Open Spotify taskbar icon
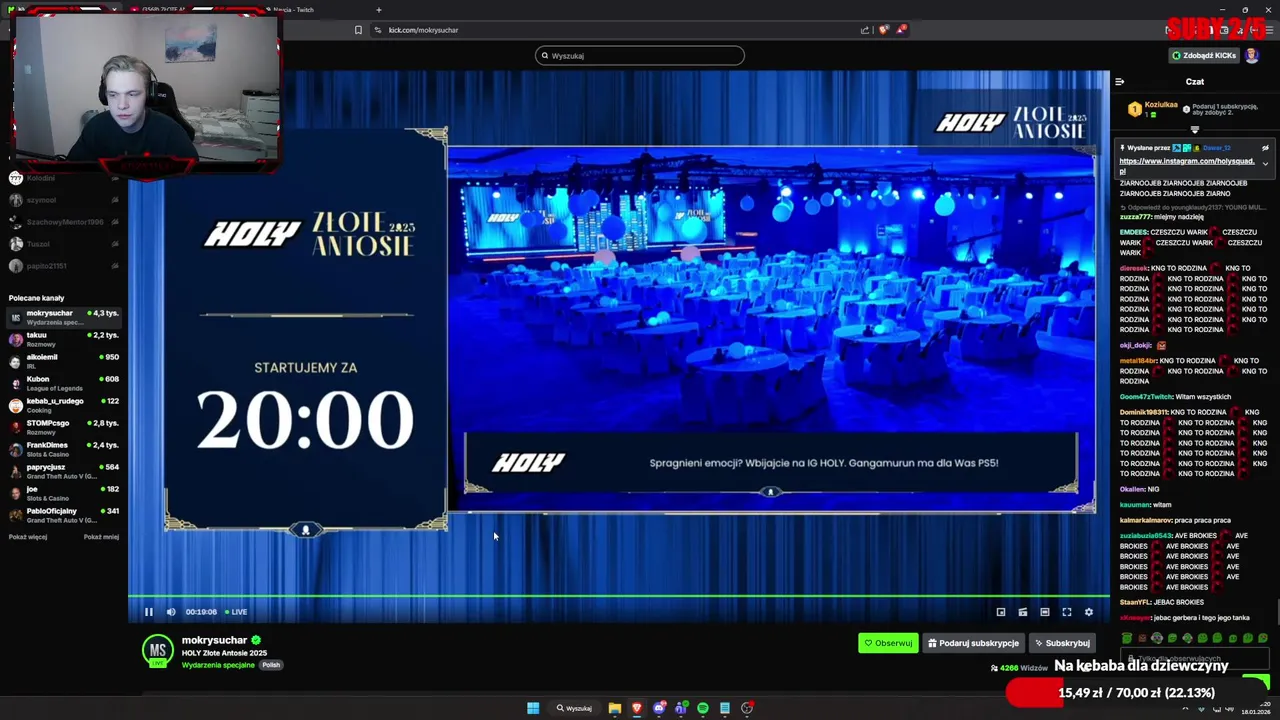This screenshot has height=720, width=1280. pos(703,708)
